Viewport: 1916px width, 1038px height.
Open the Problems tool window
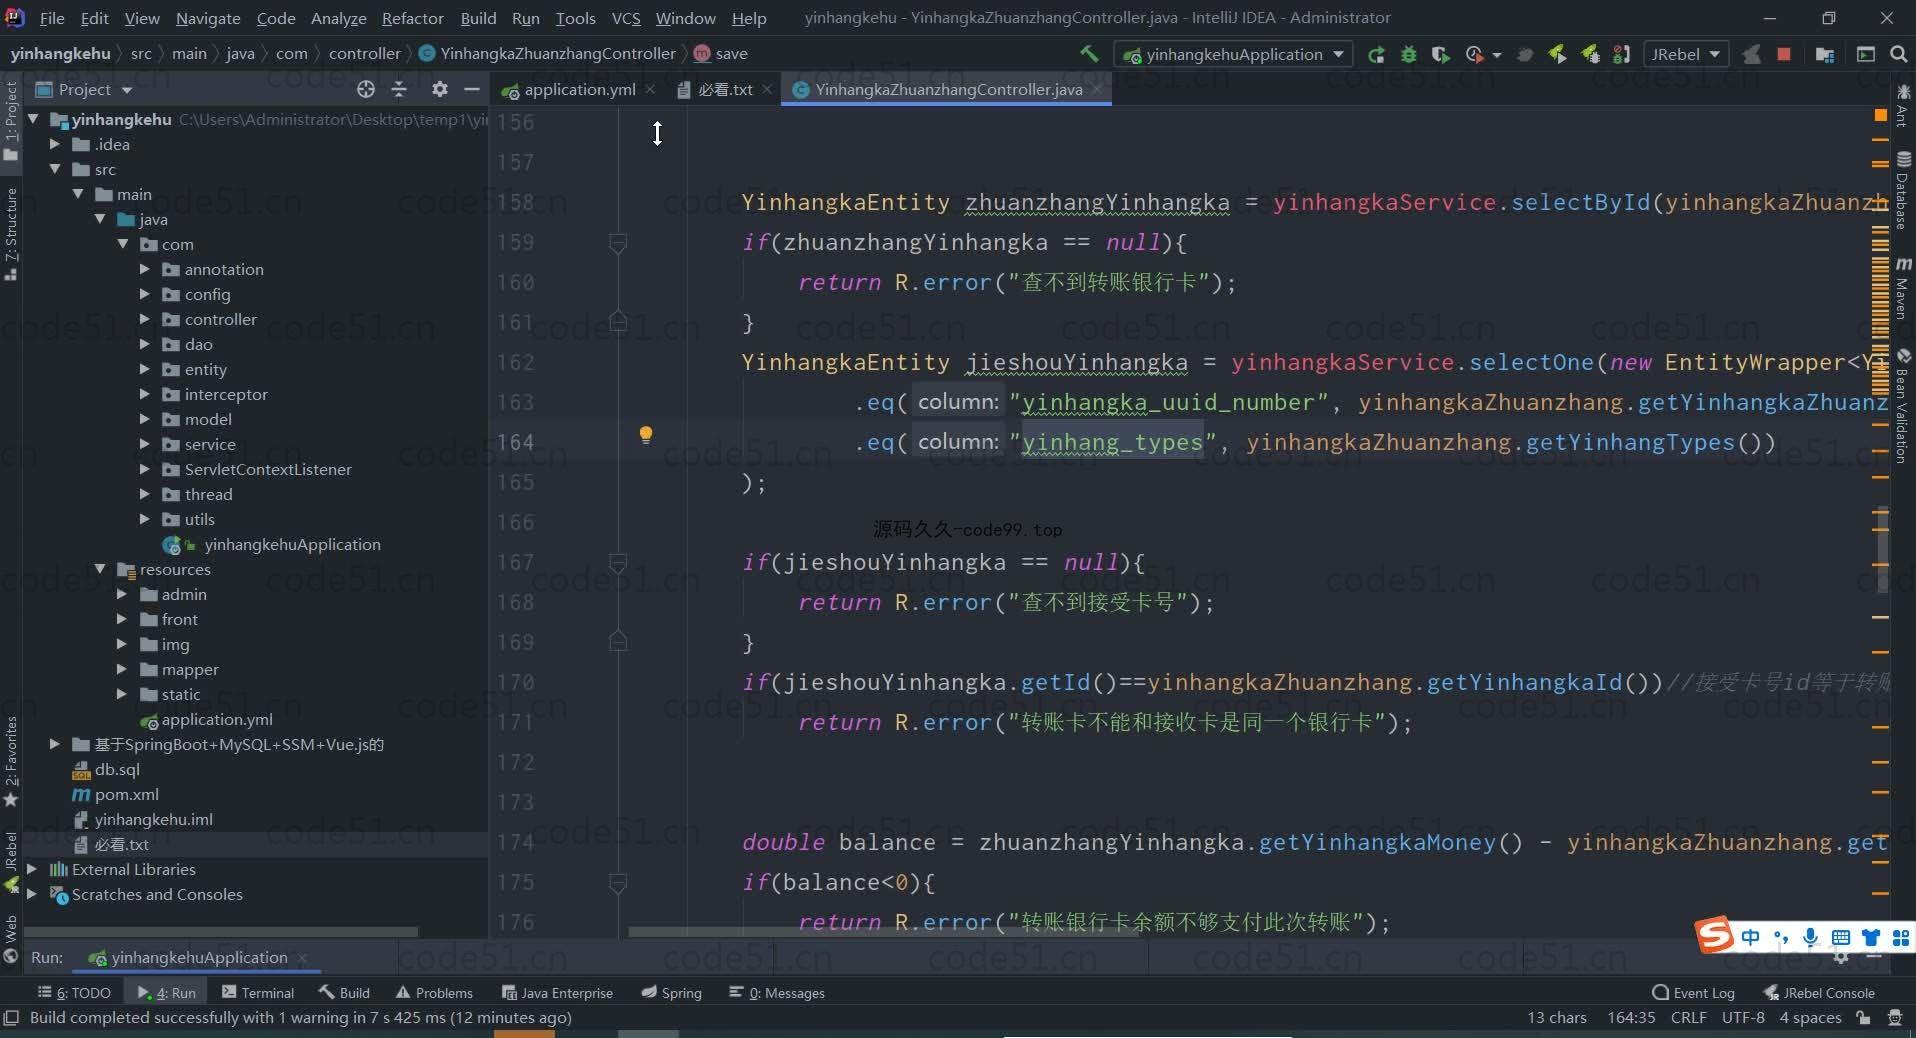tap(434, 993)
